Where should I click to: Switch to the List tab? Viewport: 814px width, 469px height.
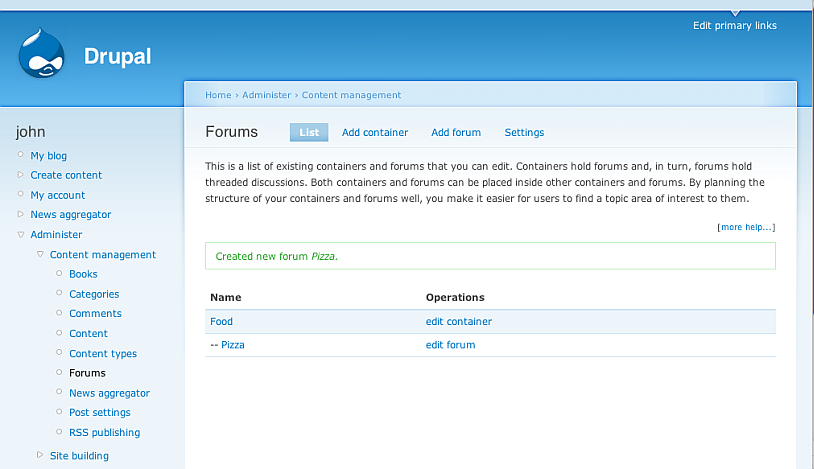tap(309, 132)
